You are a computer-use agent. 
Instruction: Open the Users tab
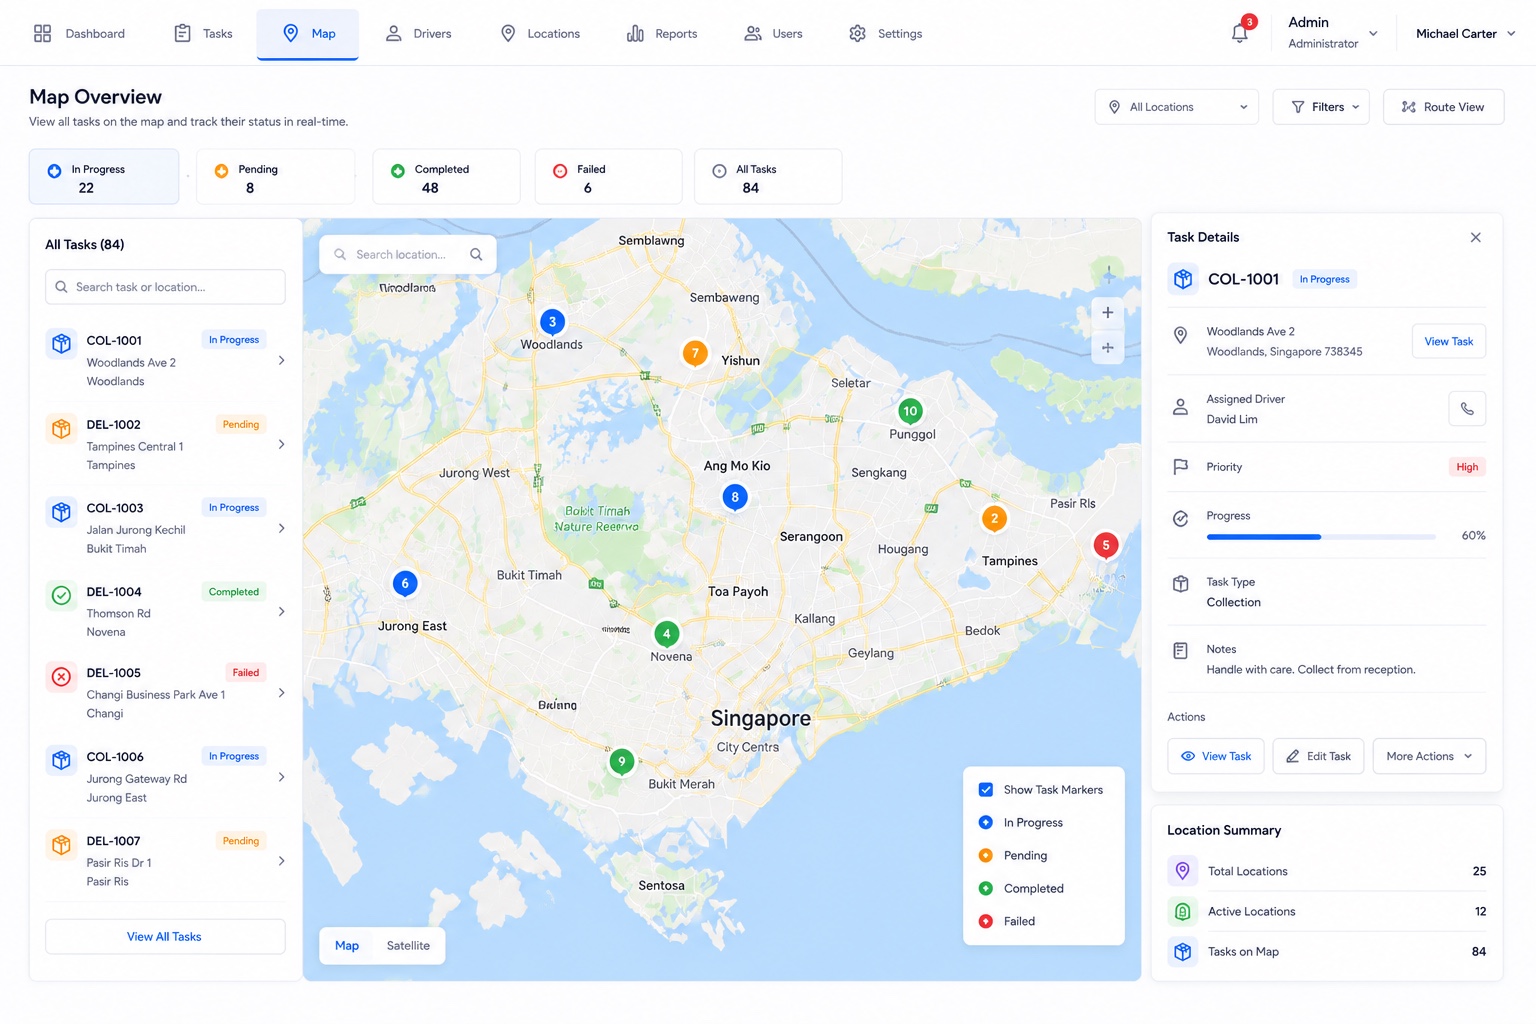[774, 34]
